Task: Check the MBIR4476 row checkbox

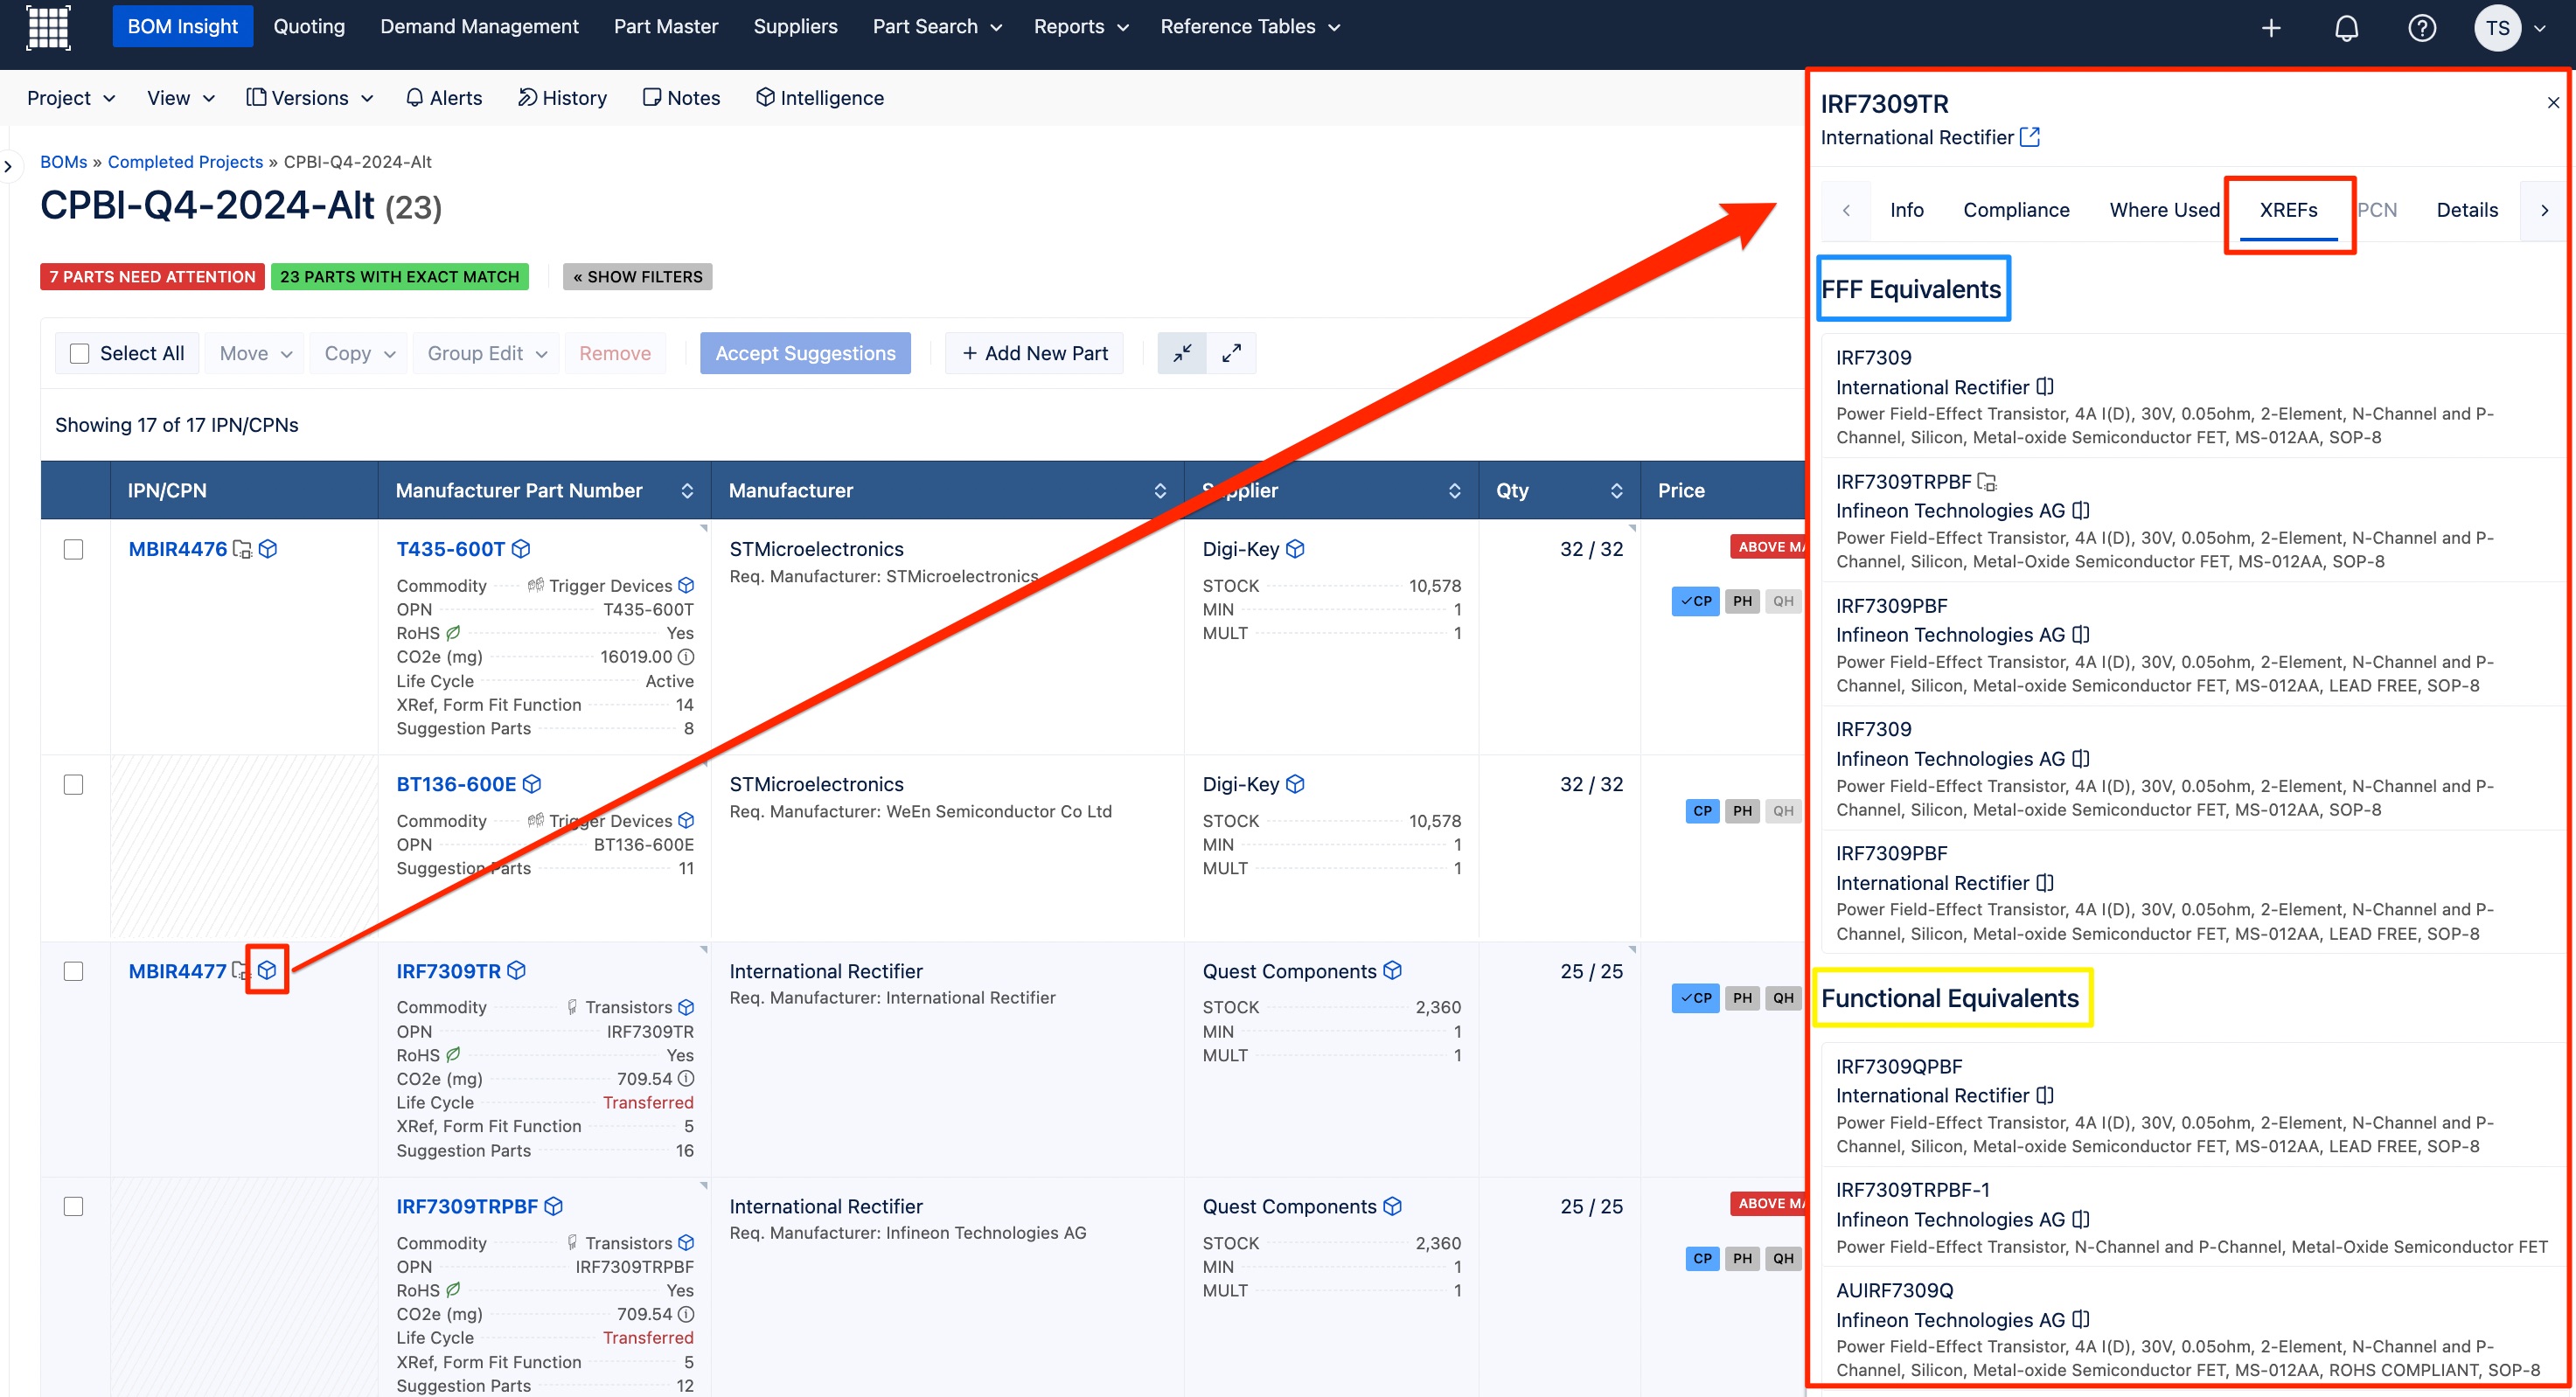Action: 73,549
